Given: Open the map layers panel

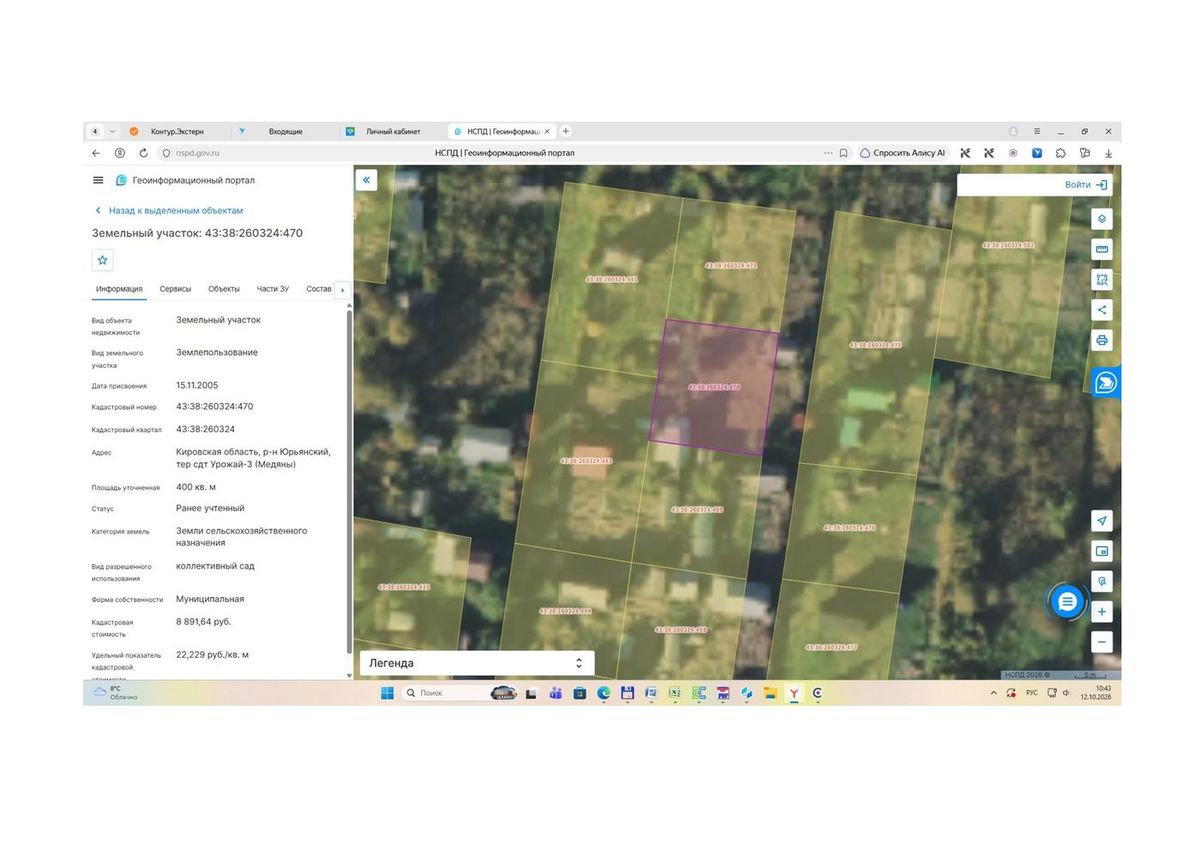Looking at the screenshot, I should pos(1101,219).
